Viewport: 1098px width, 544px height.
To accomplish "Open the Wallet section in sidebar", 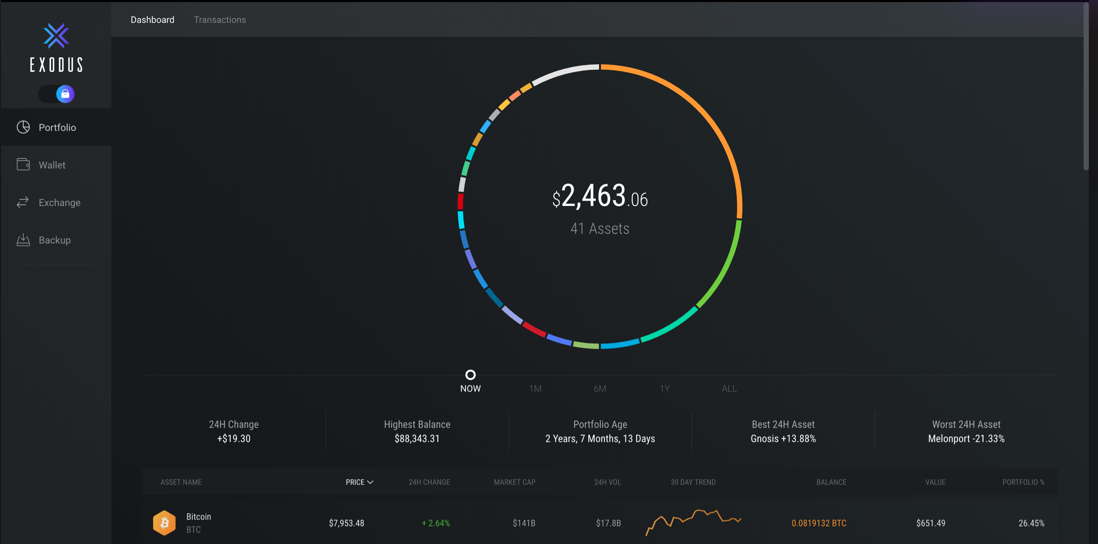I will click(56, 165).
